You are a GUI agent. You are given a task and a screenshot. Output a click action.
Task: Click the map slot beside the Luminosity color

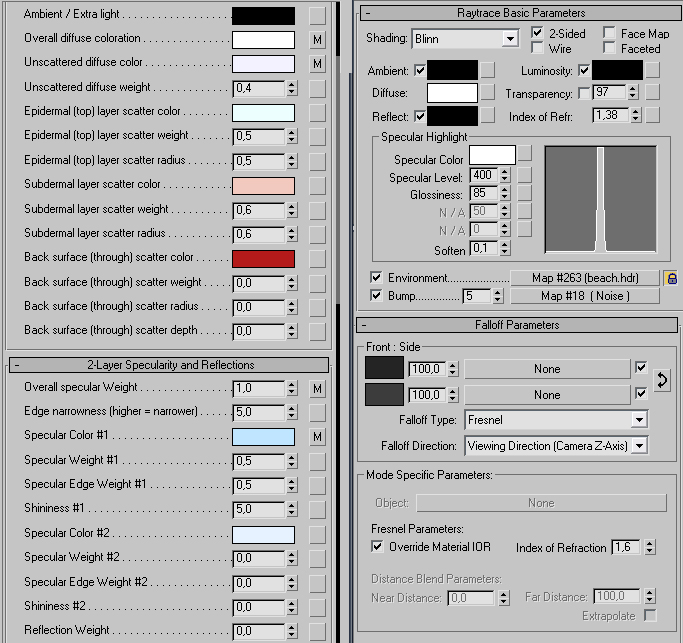[652, 70]
